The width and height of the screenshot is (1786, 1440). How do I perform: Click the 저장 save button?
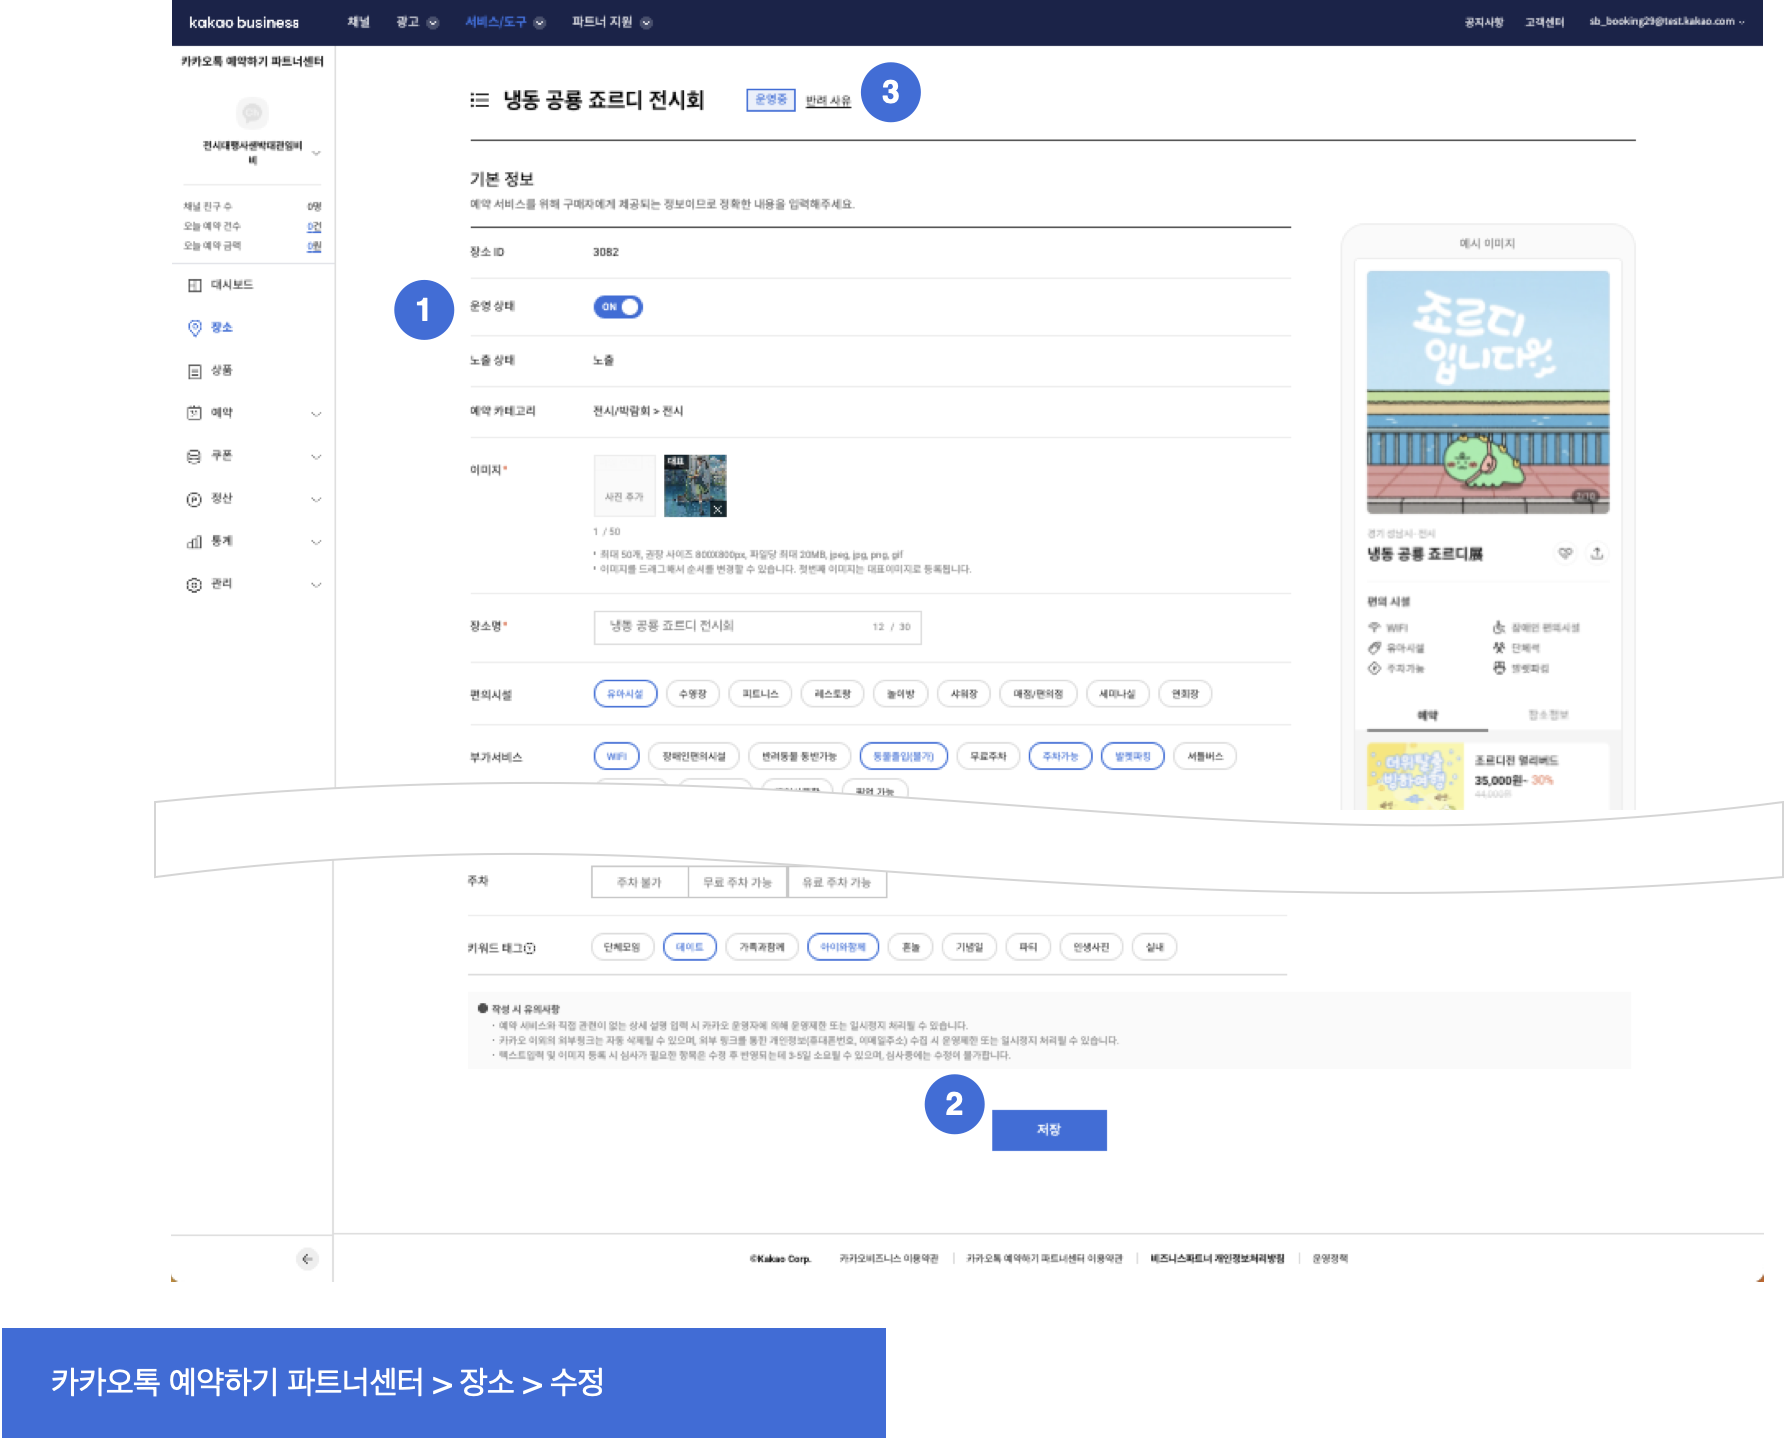pyautogui.click(x=1048, y=1130)
